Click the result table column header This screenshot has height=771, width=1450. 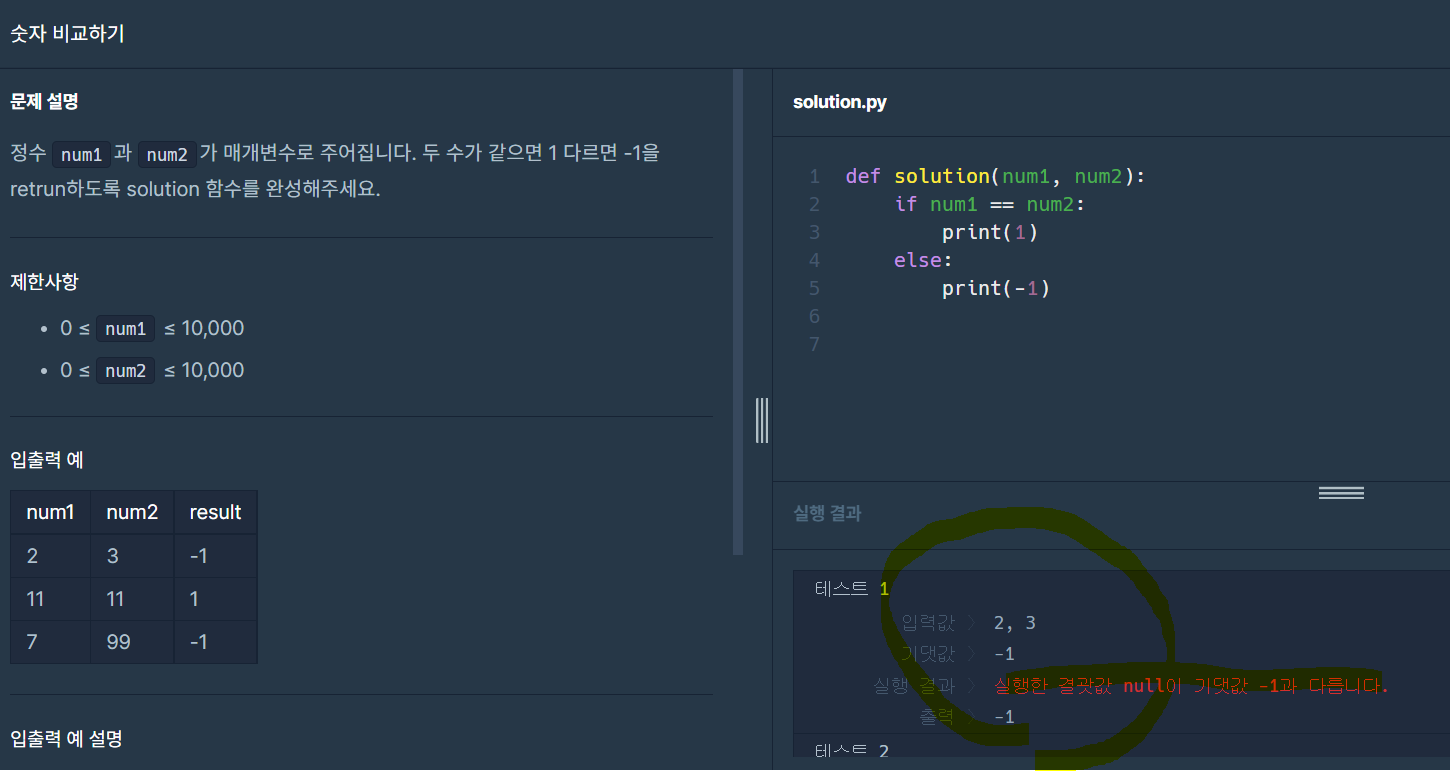coord(215,512)
